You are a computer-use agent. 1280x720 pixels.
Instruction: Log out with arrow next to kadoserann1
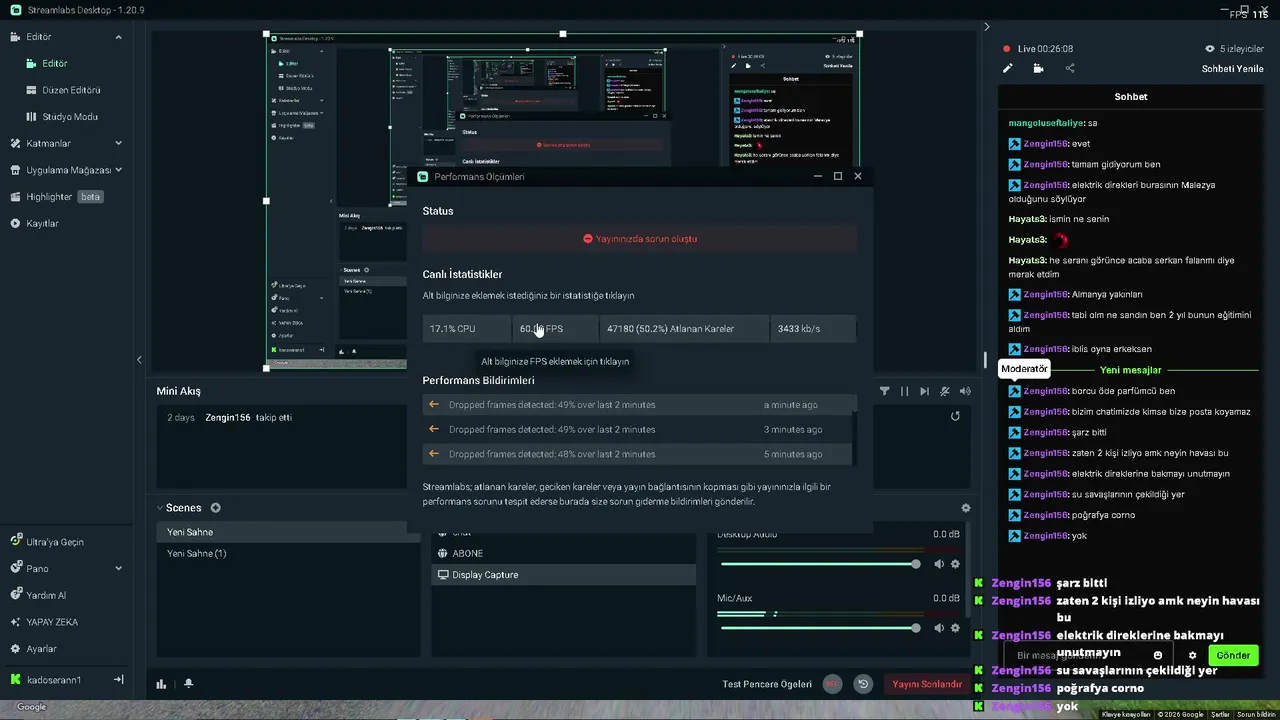118,680
